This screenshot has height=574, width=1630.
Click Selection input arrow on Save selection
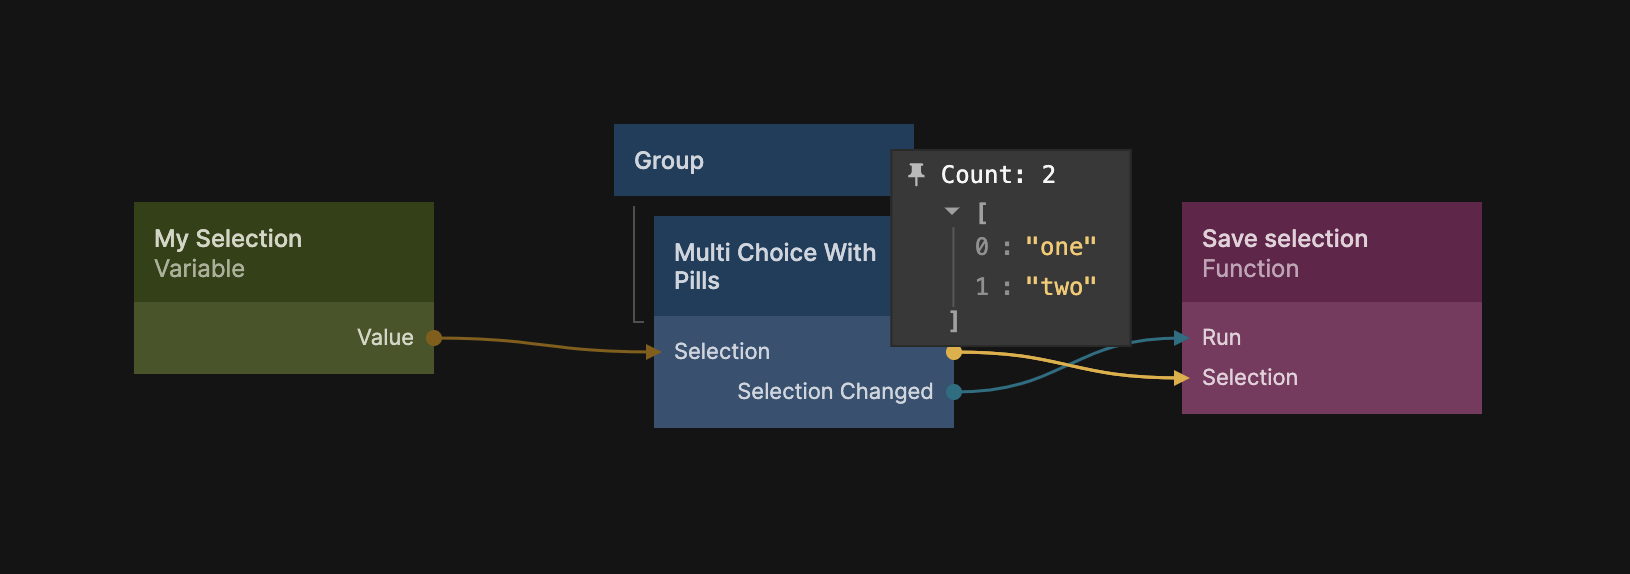(1182, 378)
